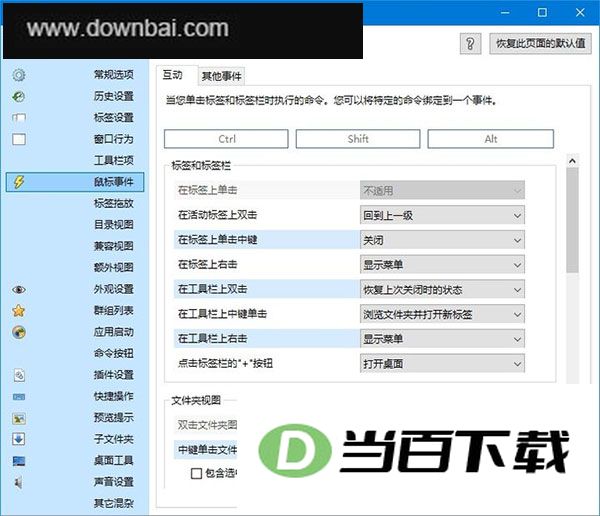Click the 在工具栏上双击 row label
Image resolution: width=600 pixels, height=516 pixels.
click(212, 289)
